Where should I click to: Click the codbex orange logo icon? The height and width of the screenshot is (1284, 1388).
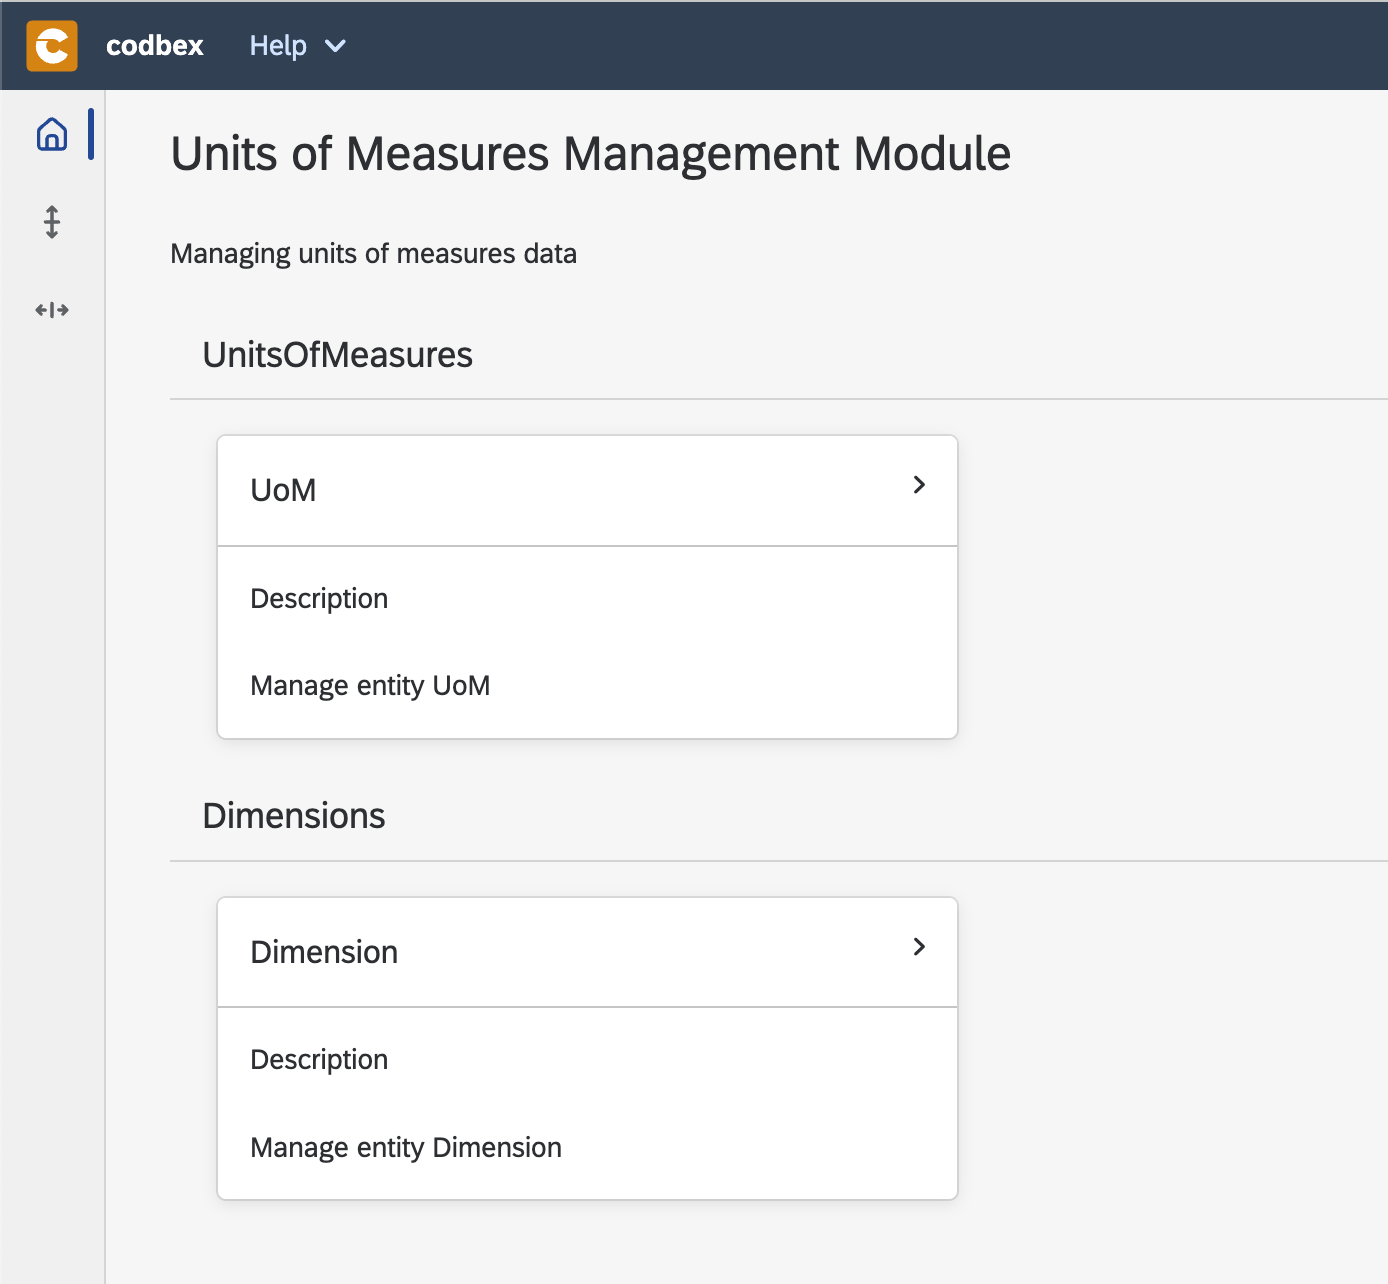tap(52, 46)
